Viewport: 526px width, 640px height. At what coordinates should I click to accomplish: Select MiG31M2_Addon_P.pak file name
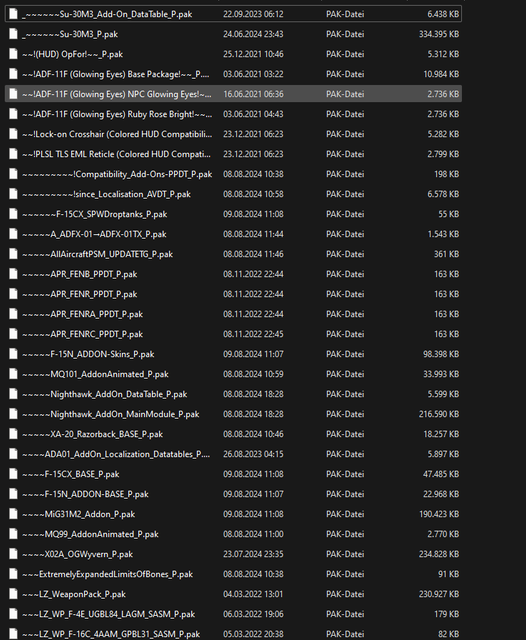click(x=78, y=514)
